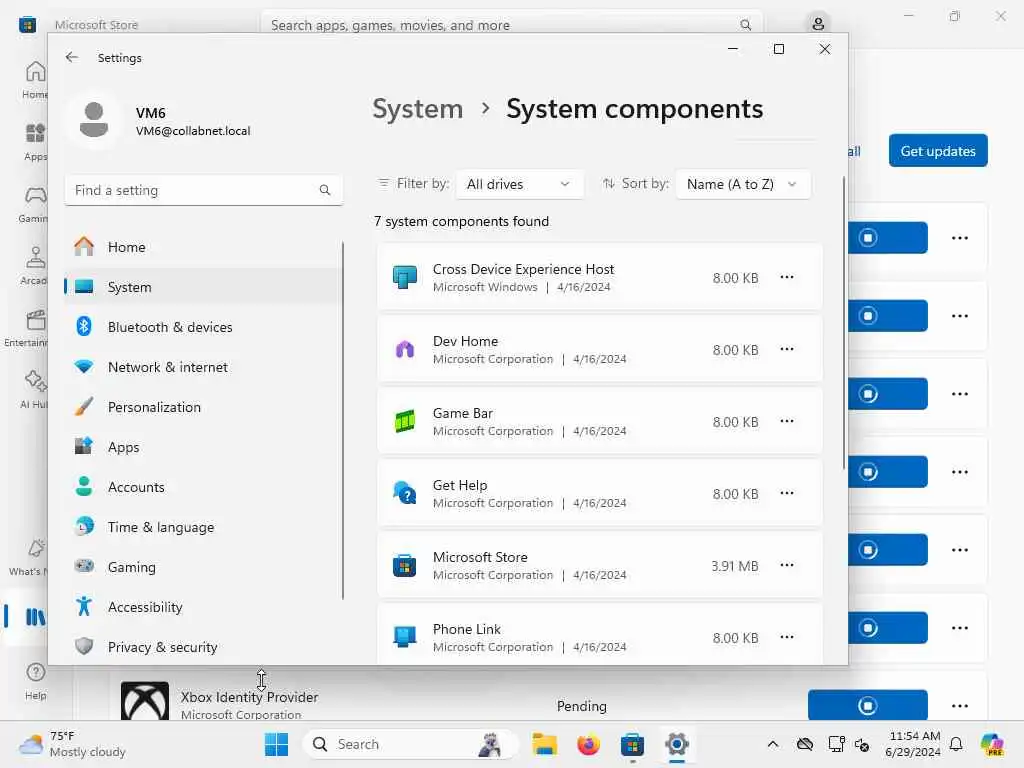Stop the first pending download in Store
This screenshot has height=768, width=1024.
[887, 237]
